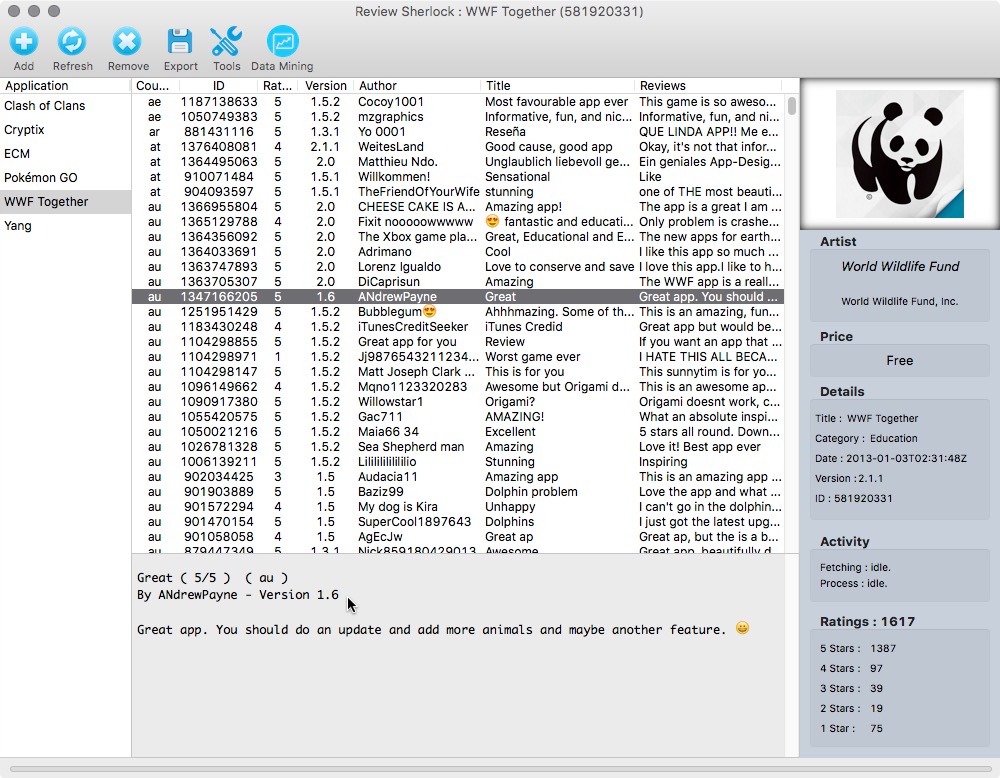This screenshot has height=778, width=1000.
Task: Select review by author DiCaprisun
Action: tap(458, 282)
